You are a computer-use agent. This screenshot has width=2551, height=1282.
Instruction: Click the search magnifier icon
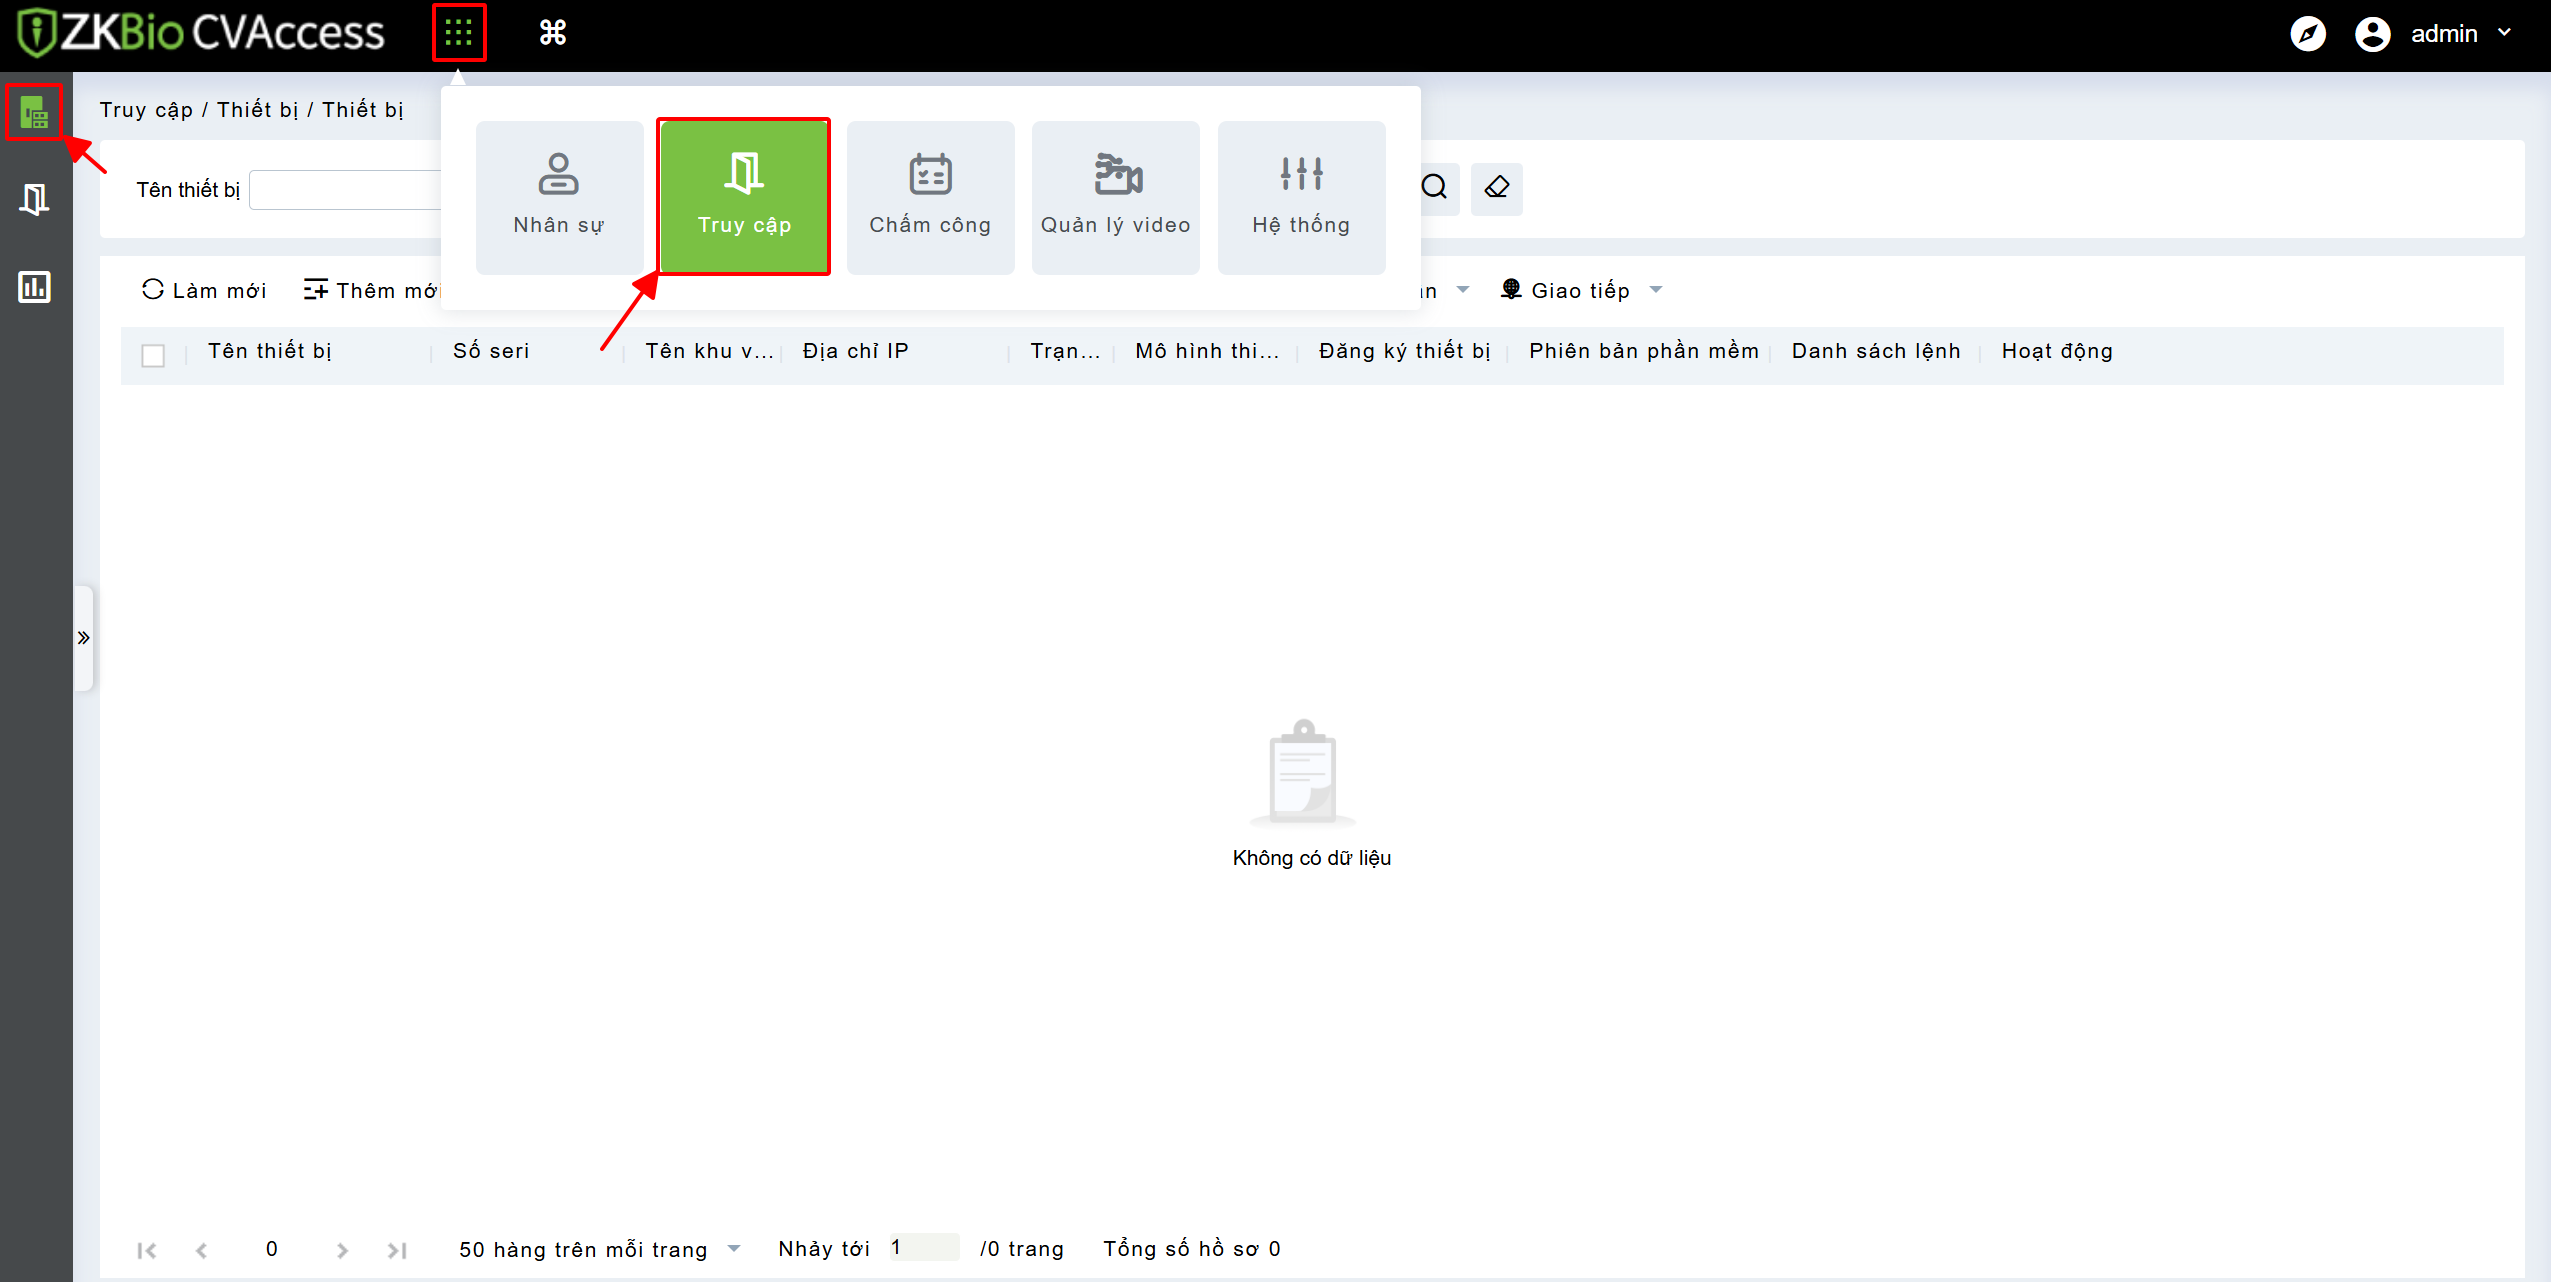[x=1434, y=188]
